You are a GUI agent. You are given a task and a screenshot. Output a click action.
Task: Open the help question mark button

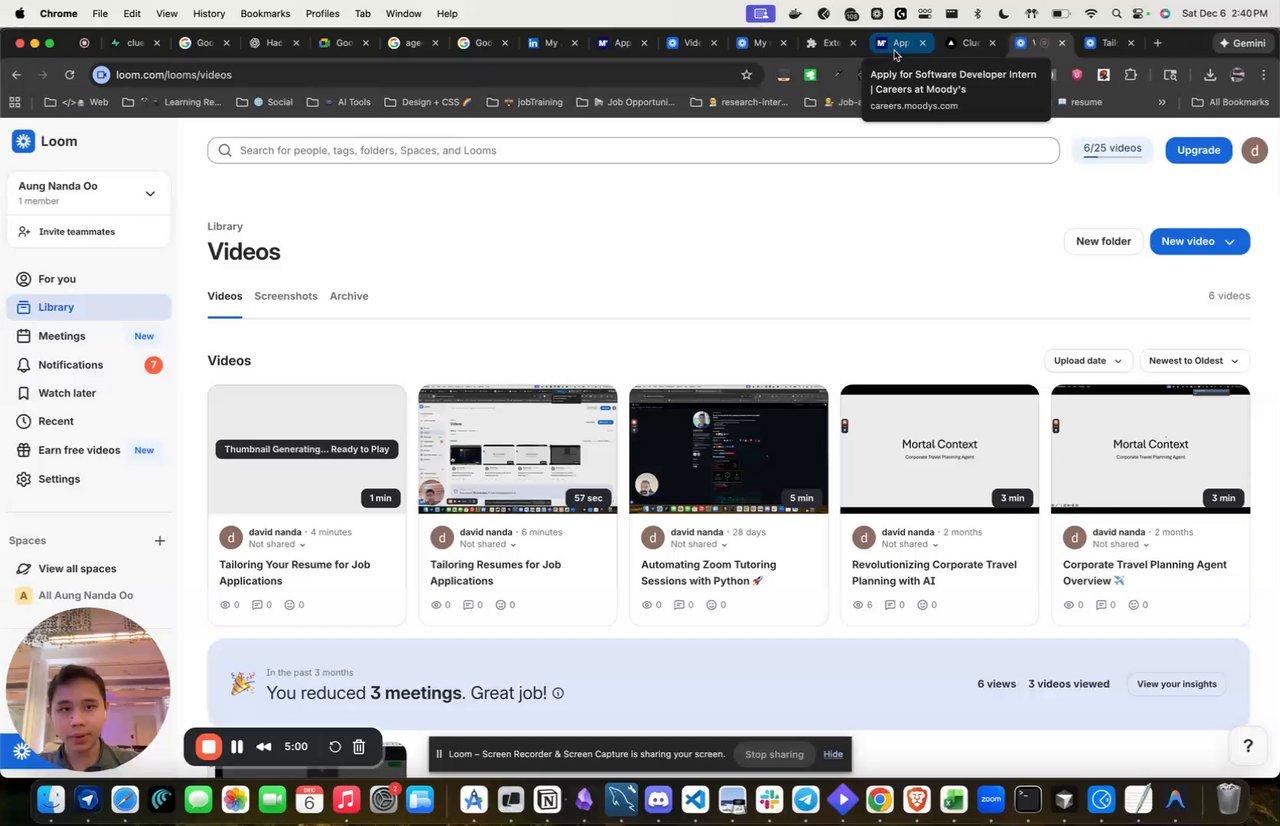point(1247,746)
